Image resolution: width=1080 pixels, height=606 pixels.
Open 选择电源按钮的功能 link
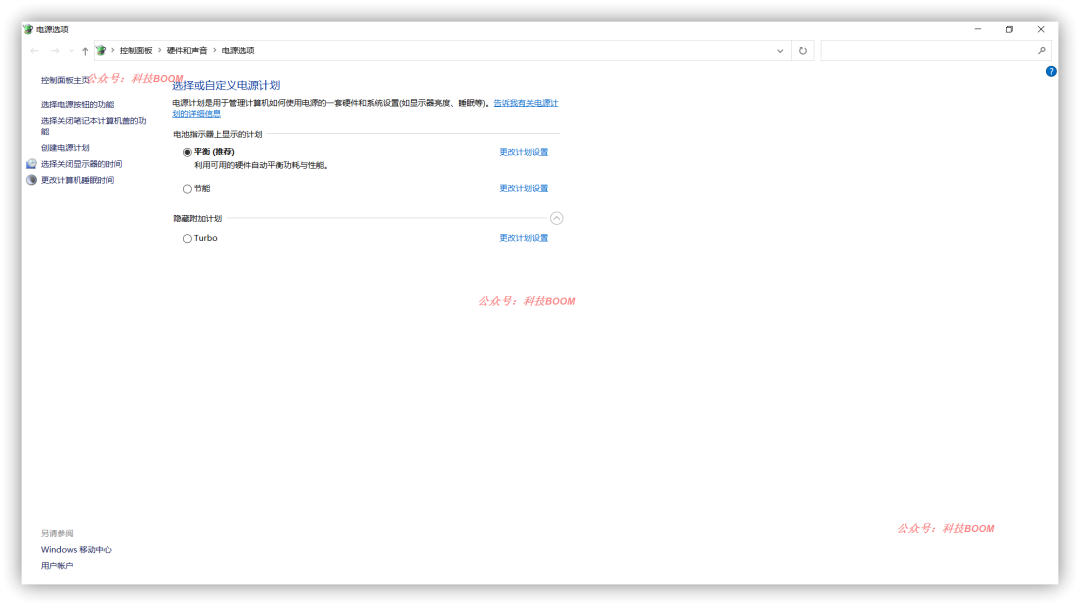click(x=77, y=105)
